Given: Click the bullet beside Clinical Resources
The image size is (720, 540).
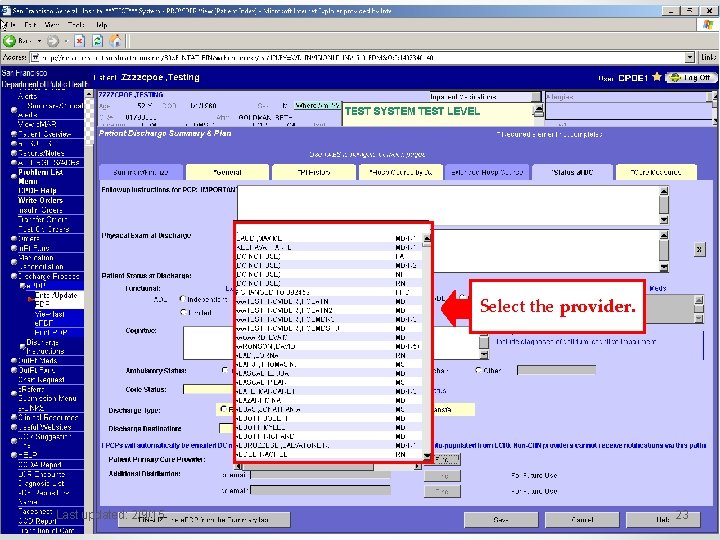Looking at the screenshot, I should coord(14,417).
